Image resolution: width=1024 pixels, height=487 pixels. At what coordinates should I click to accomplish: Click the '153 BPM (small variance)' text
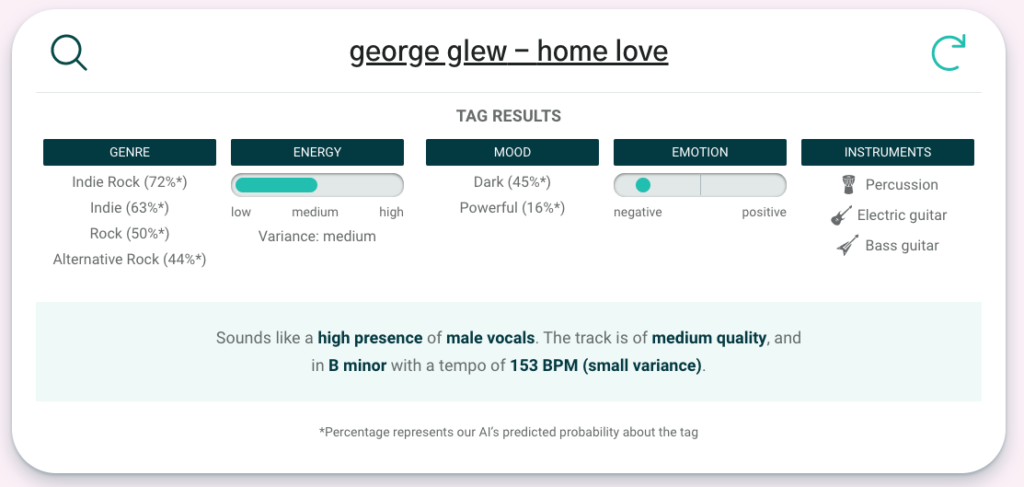click(x=606, y=365)
